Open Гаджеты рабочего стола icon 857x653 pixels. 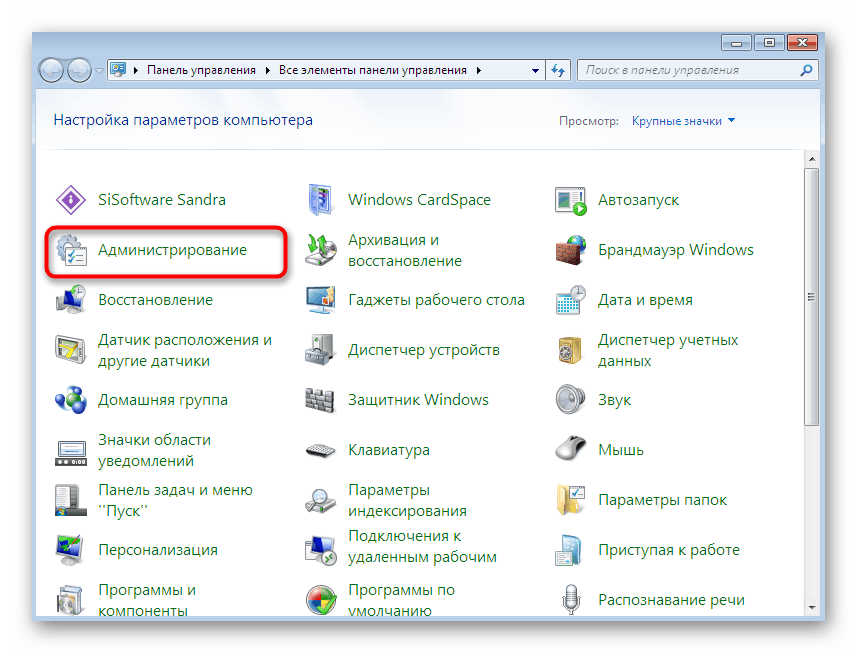coord(321,300)
